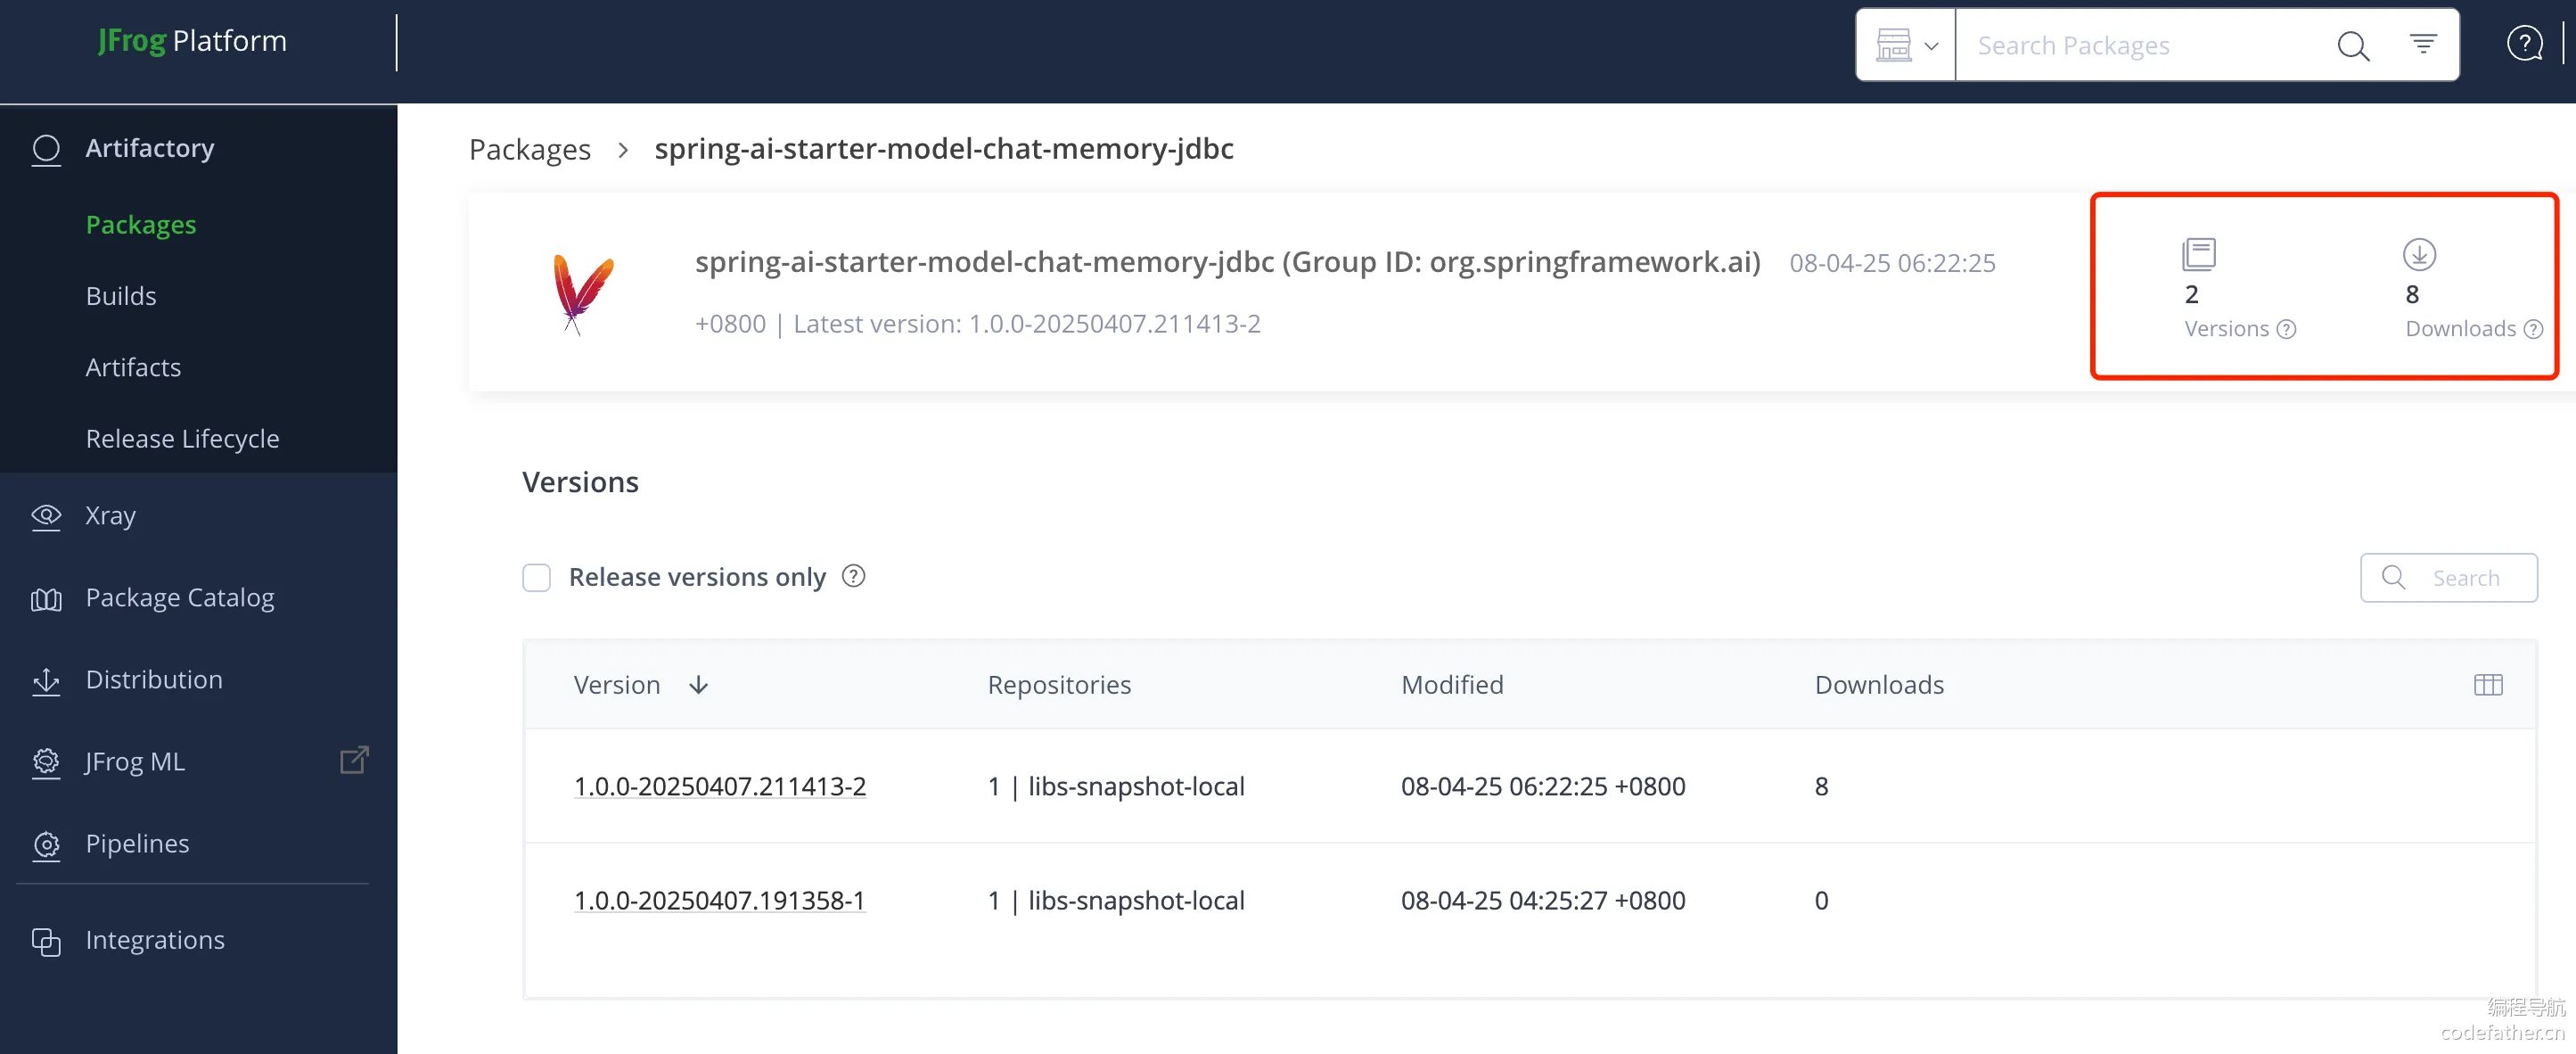Image resolution: width=2576 pixels, height=1054 pixels.
Task: Focus the Search Packages input field
Action: coord(2140,45)
